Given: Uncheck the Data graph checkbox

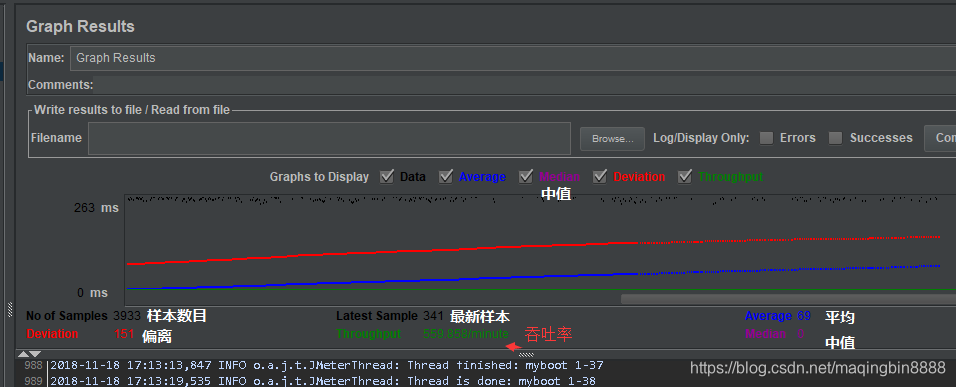Looking at the screenshot, I should click(387, 177).
